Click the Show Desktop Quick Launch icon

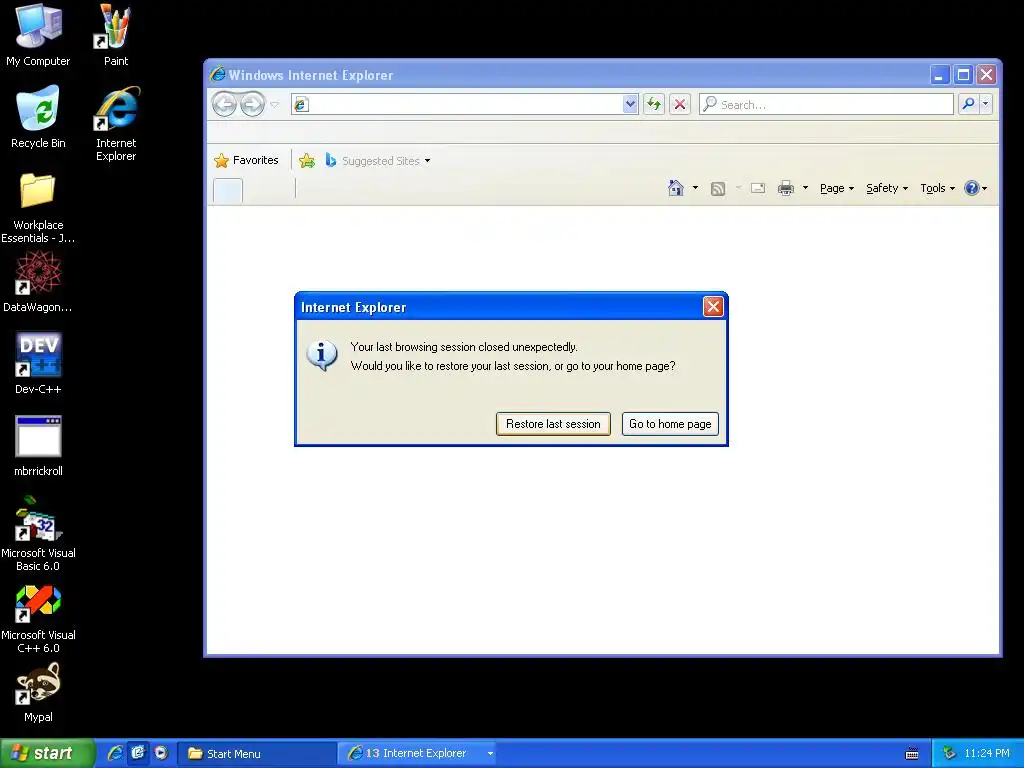coord(138,753)
